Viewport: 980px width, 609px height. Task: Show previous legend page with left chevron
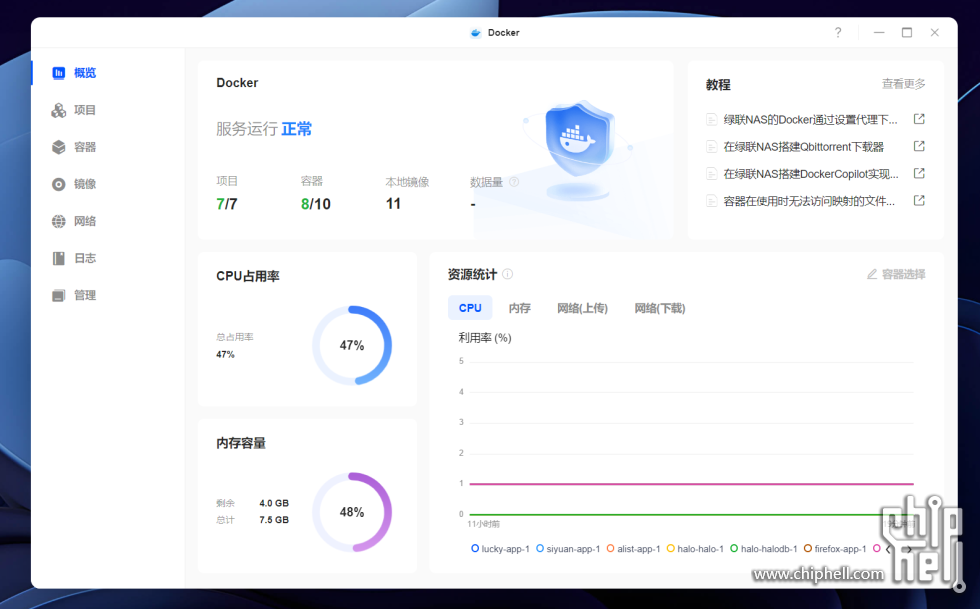pos(888,549)
